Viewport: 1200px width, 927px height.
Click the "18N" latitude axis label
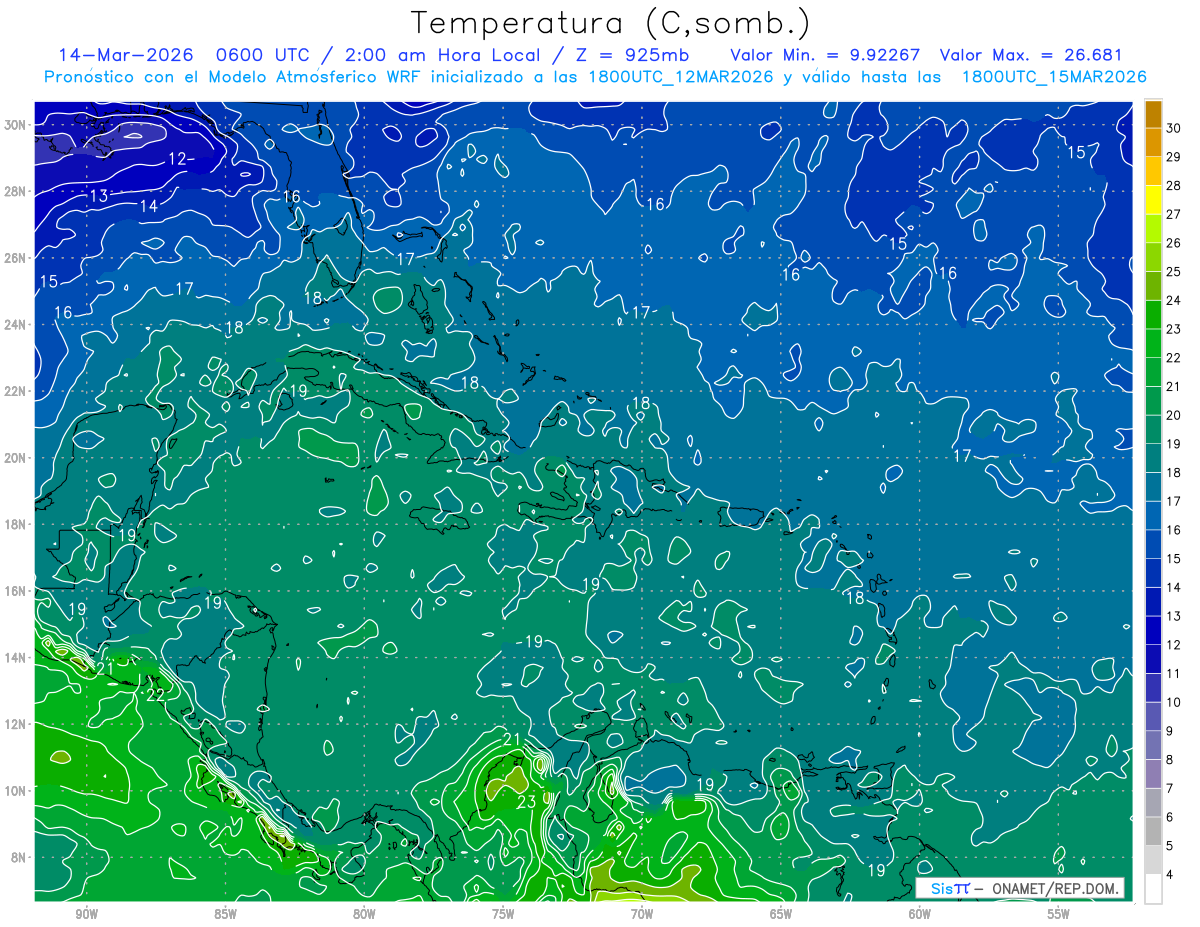coord(17,524)
